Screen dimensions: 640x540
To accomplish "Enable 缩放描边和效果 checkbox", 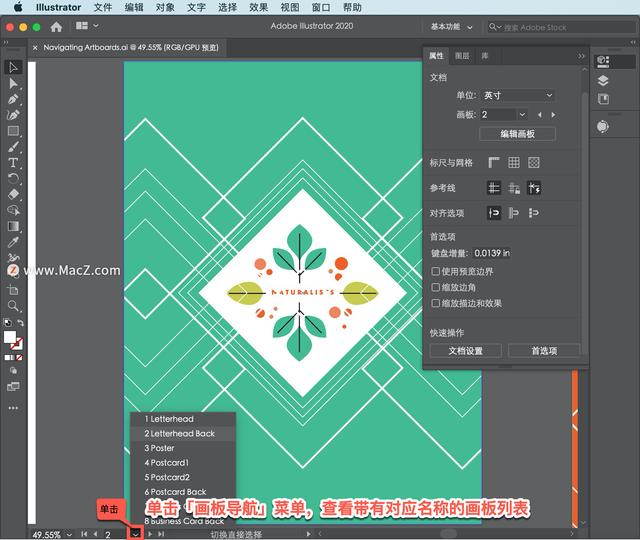I will (436, 303).
